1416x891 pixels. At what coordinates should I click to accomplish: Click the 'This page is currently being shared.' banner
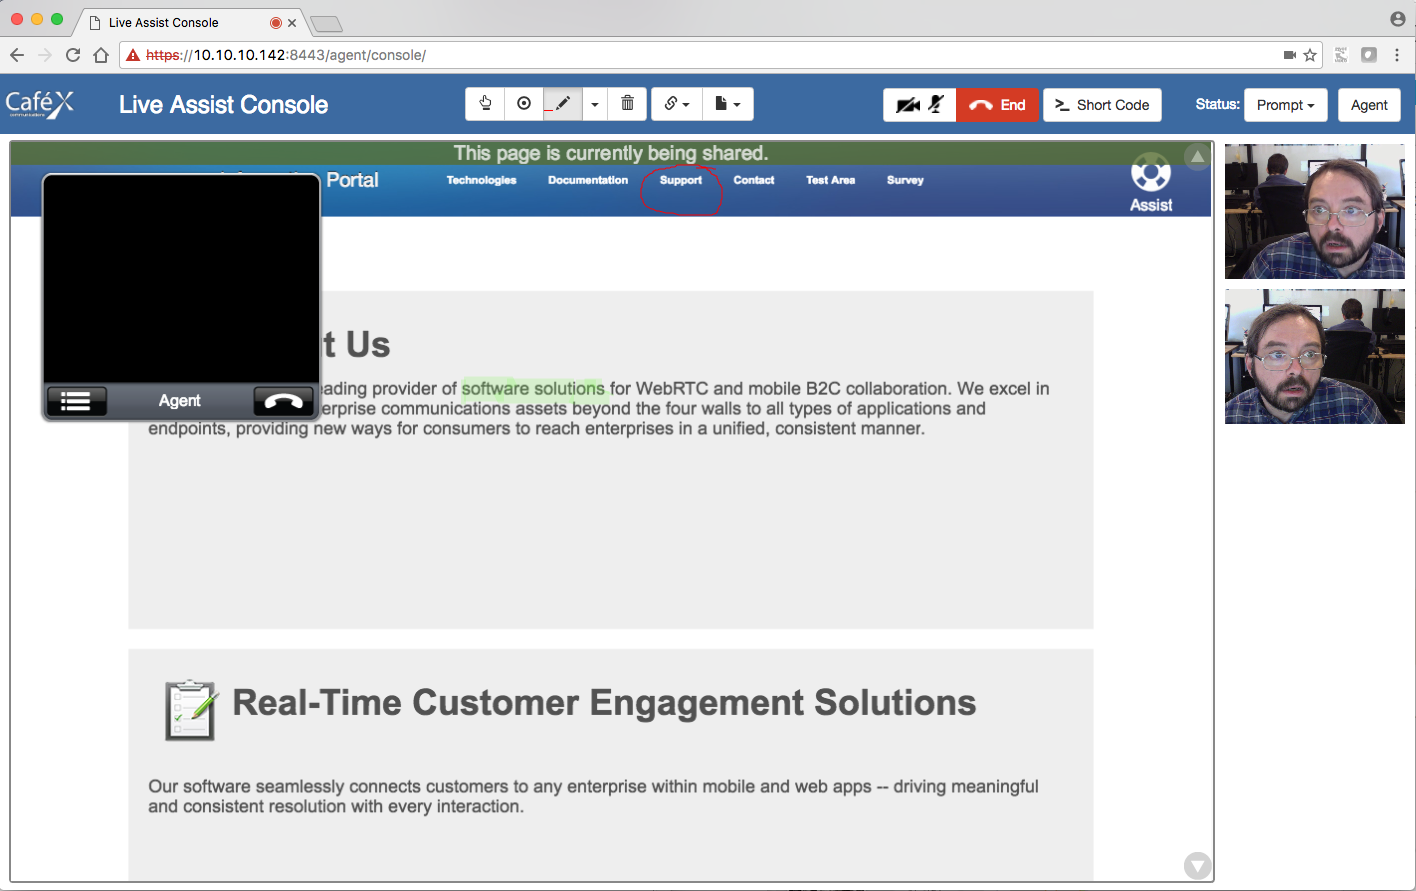click(611, 153)
